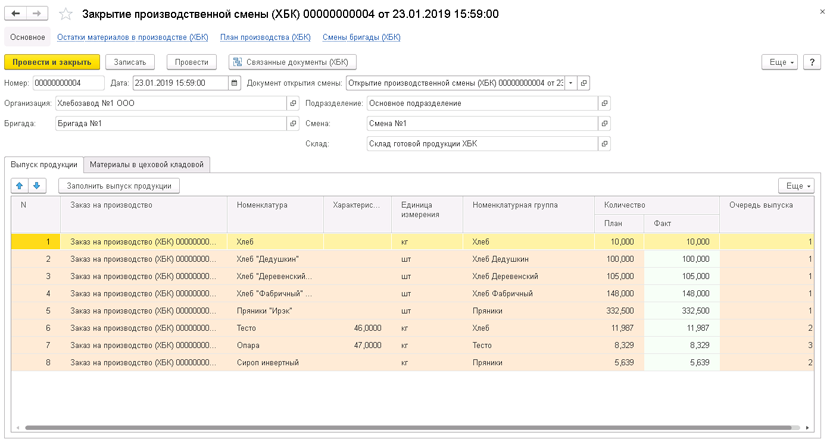Expand the shift opening document dropdown
This screenshot has width=830, height=442.
click(571, 83)
